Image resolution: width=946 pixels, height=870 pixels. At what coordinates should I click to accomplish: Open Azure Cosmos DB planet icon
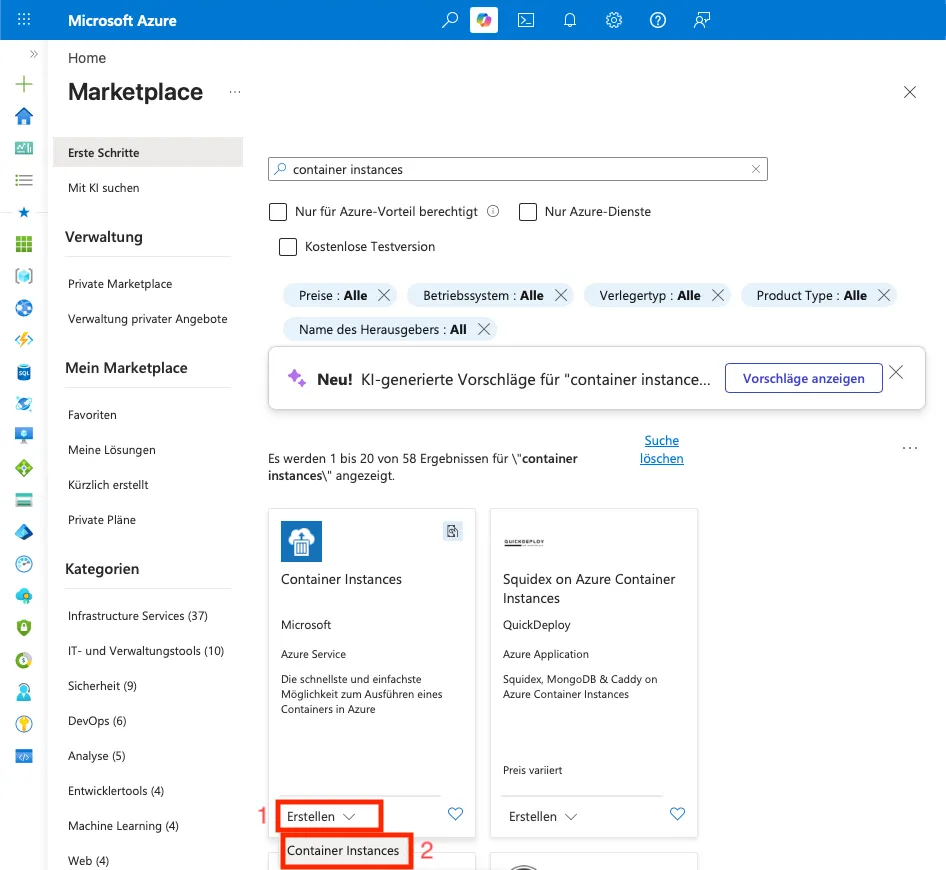pos(24,404)
